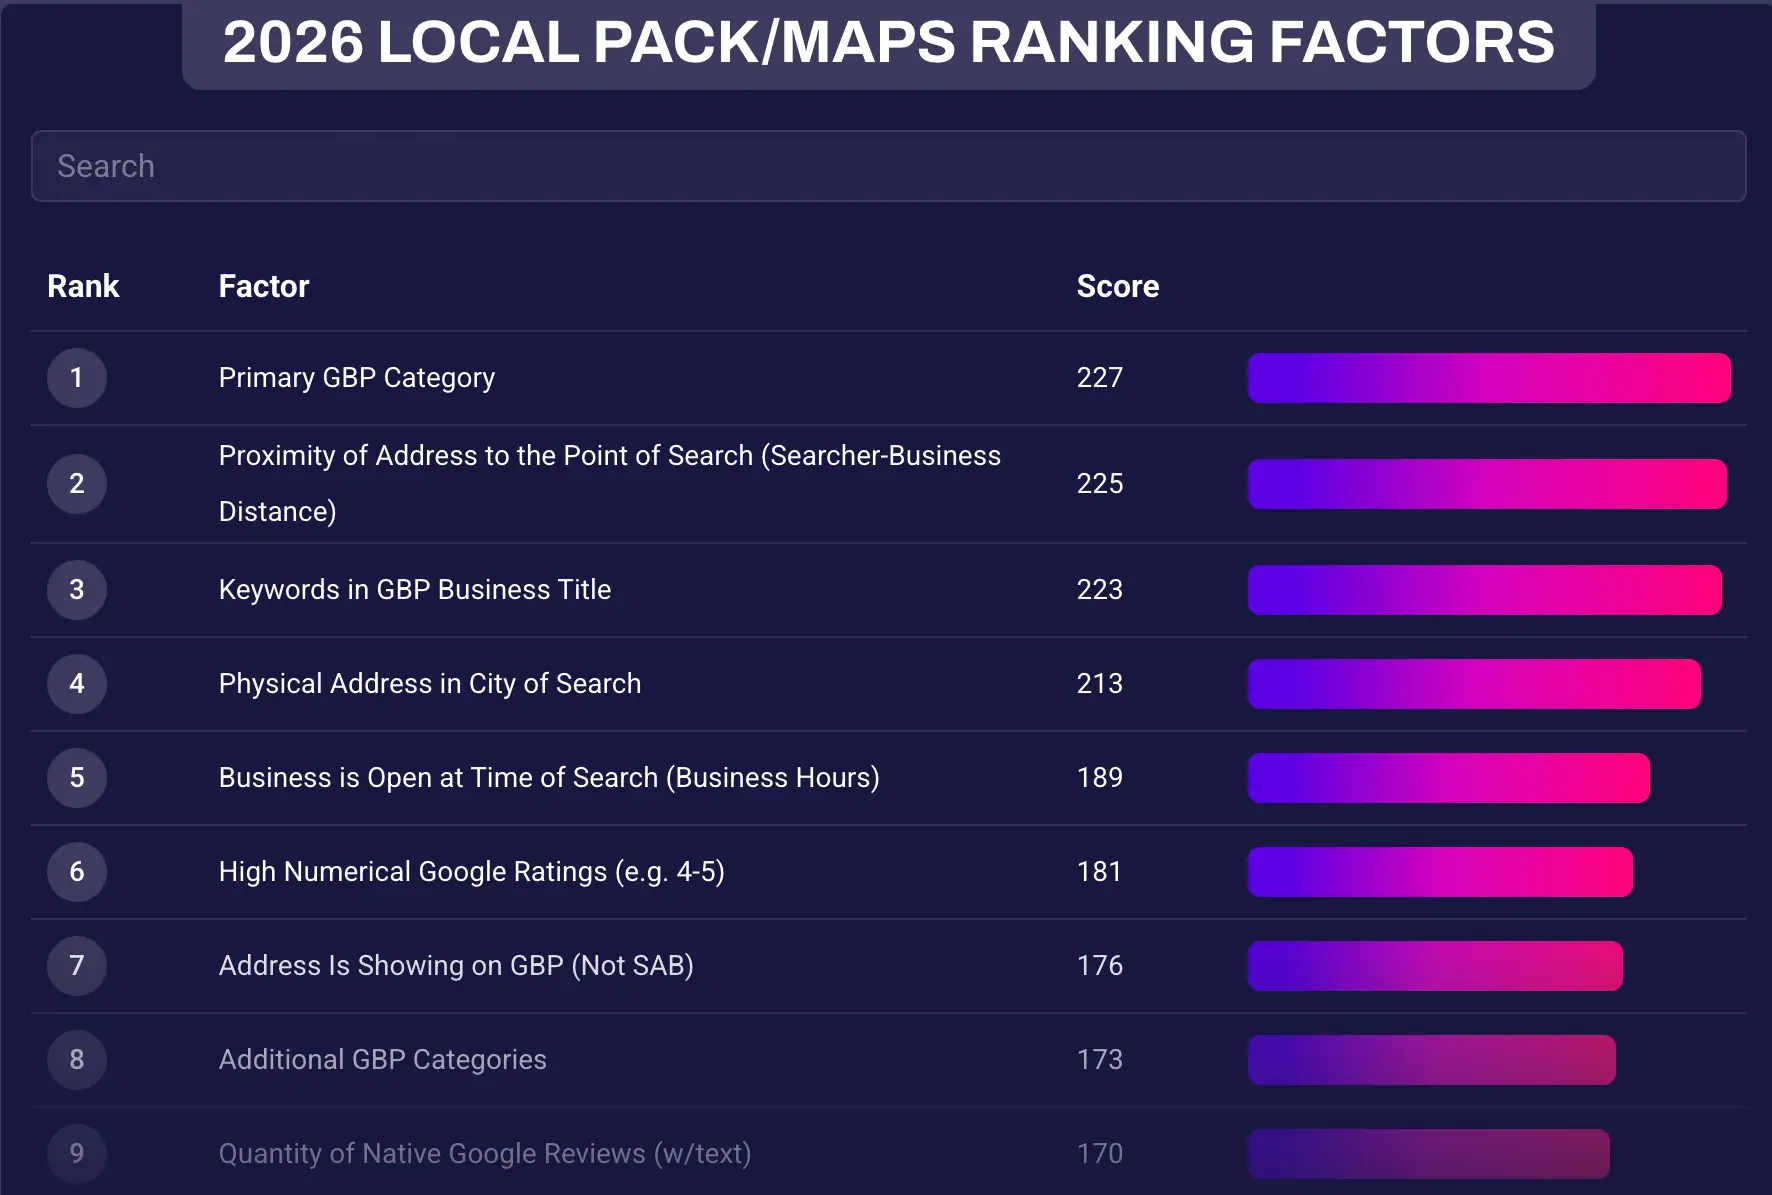
Task: Sort by the Rank column header
Action: (83, 287)
